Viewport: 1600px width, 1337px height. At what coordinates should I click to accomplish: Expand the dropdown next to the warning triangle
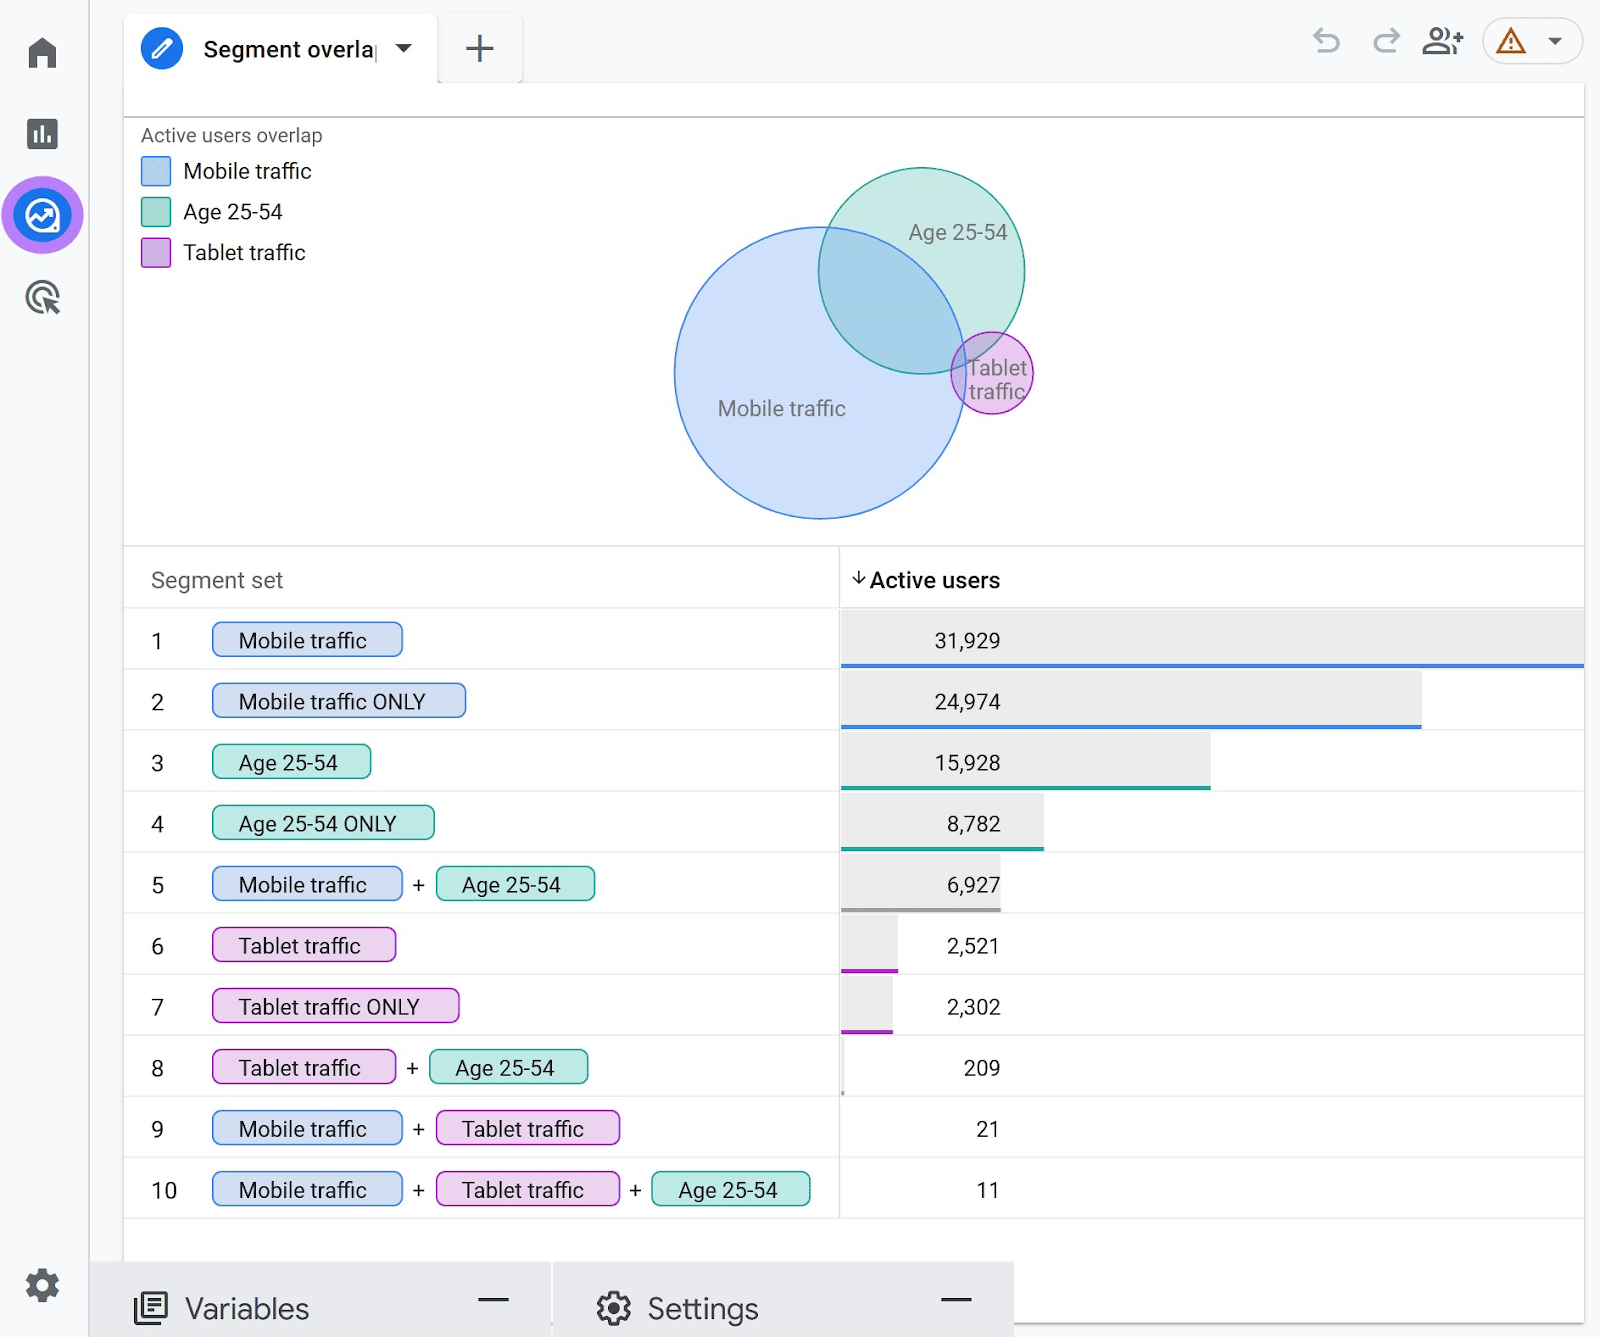pos(1554,42)
